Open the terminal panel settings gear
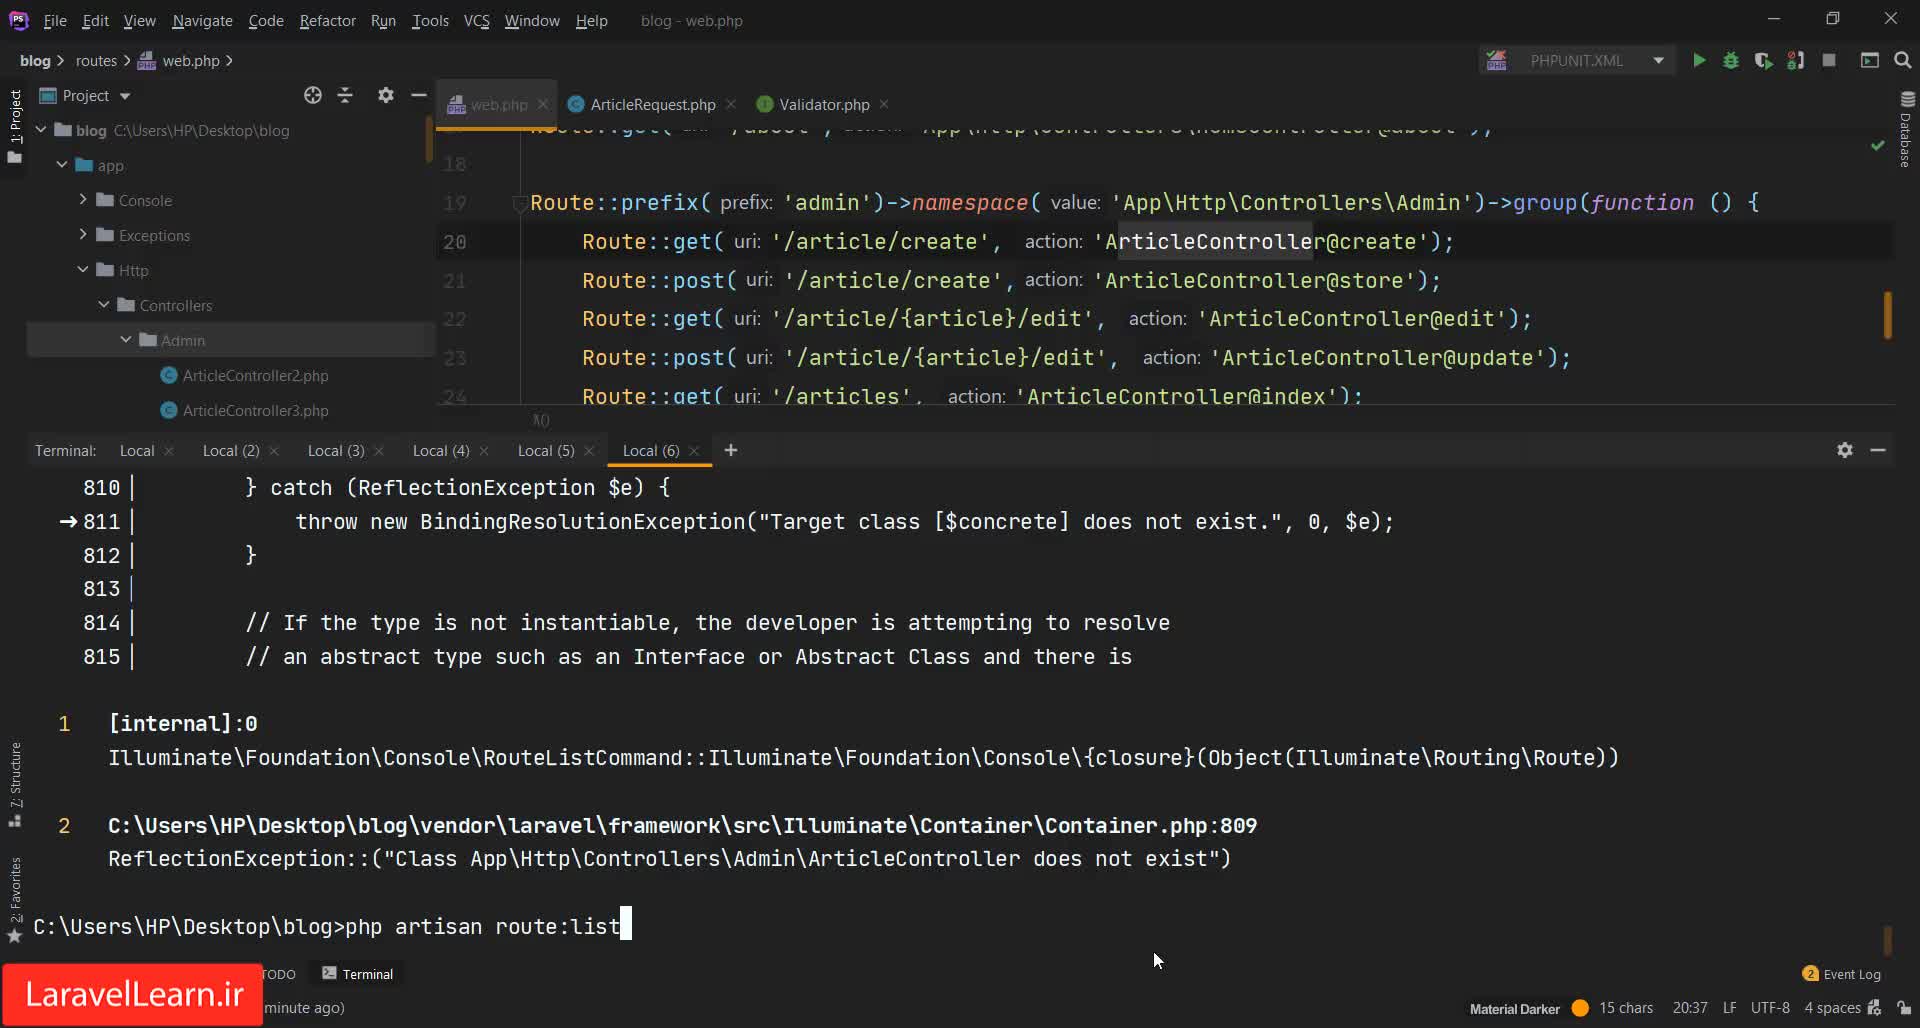The height and width of the screenshot is (1028, 1920). 1845,450
